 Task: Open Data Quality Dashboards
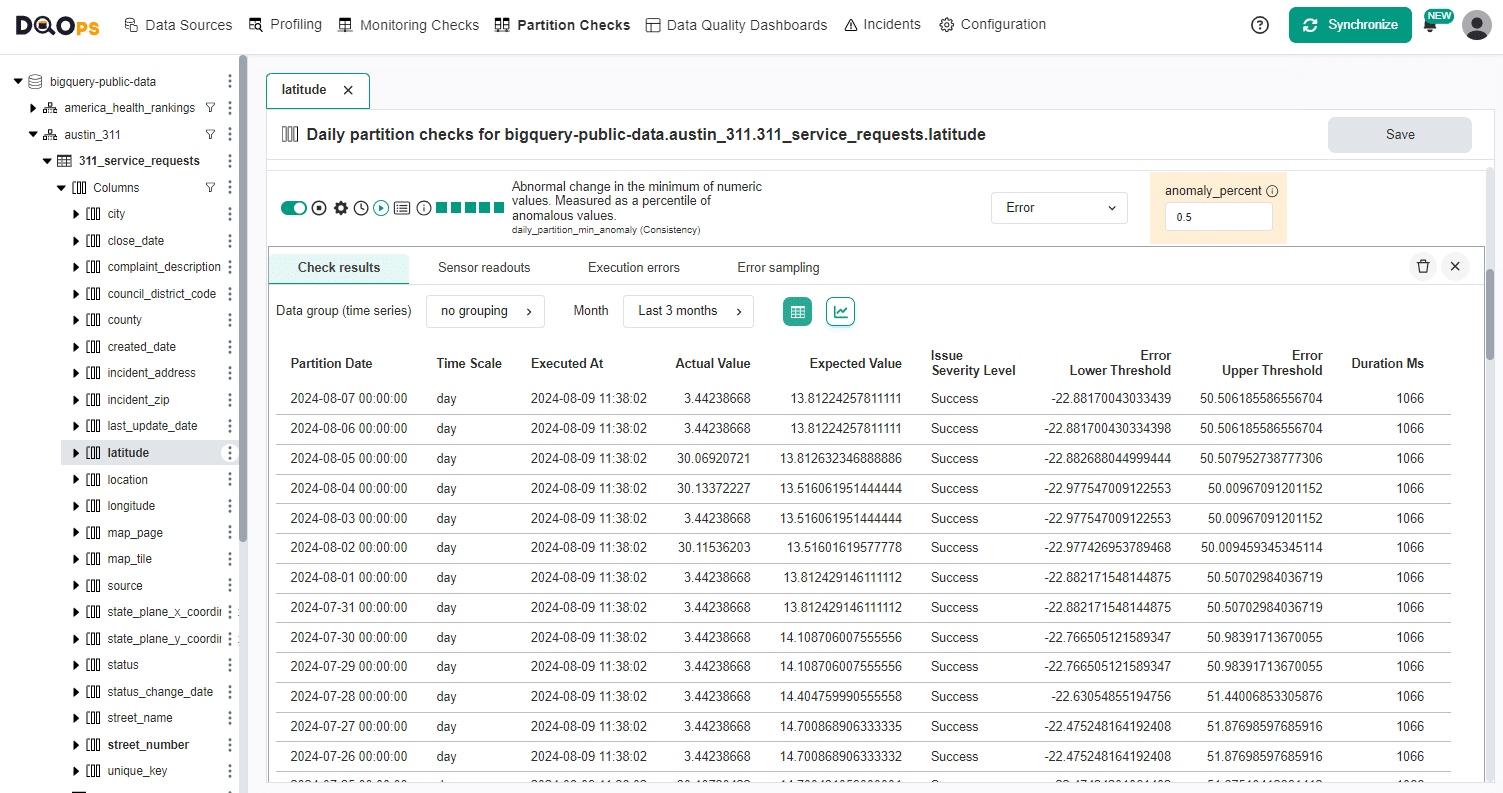coord(736,25)
